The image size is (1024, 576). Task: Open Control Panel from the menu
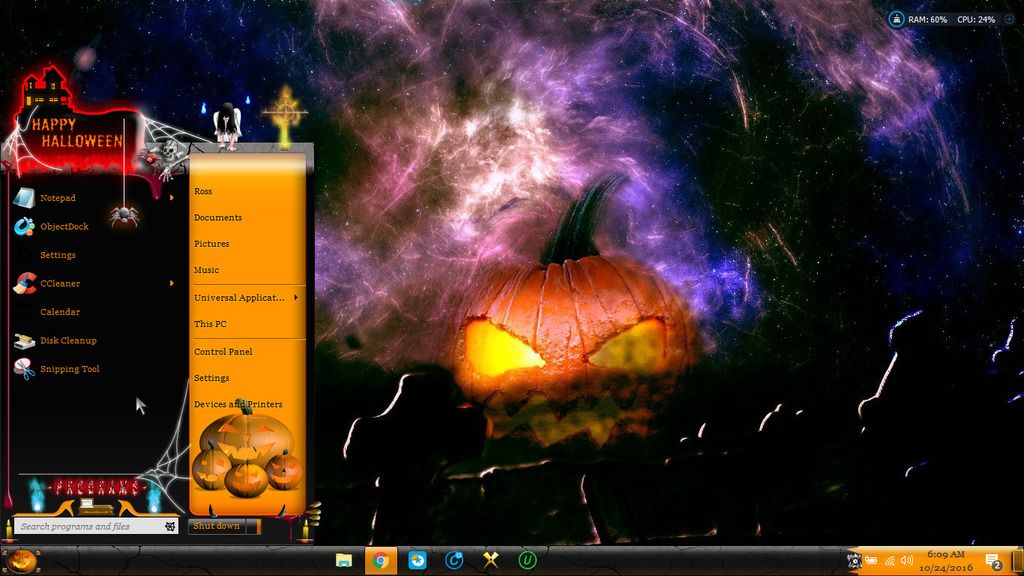coord(223,352)
